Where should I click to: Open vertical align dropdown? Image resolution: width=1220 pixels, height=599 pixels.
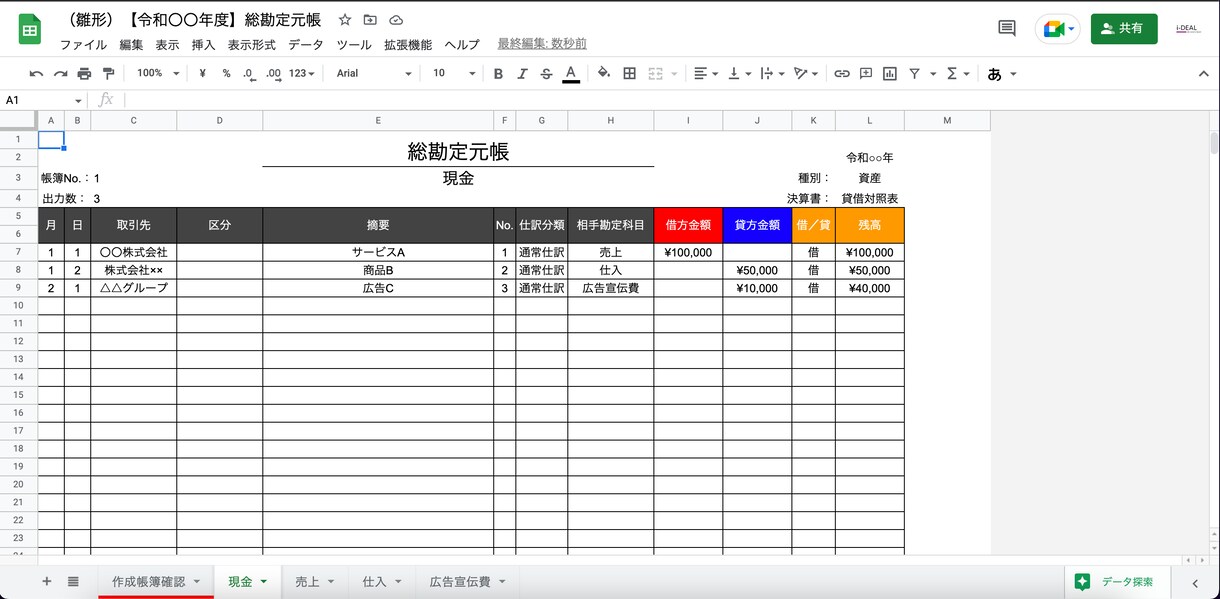pyautogui.click(x=739, y=73)
